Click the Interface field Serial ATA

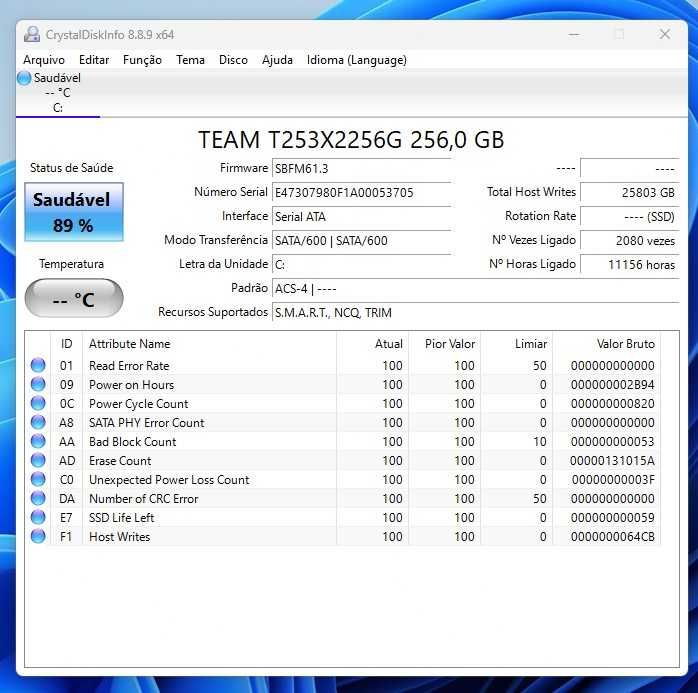tap(361, 217)
